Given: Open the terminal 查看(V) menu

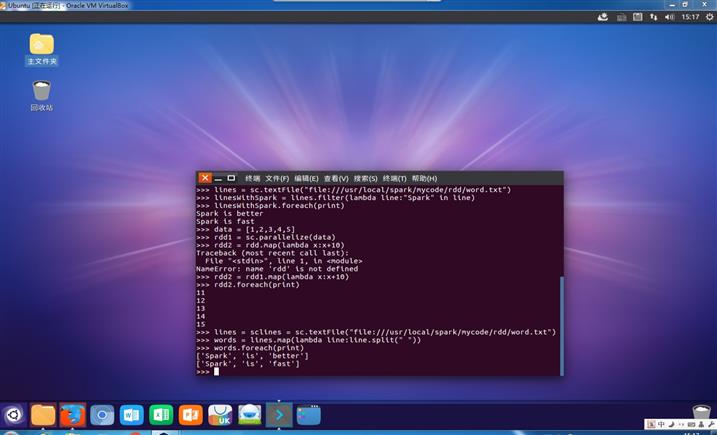Looking at the screenshot, I should click(x=336, y=178).
